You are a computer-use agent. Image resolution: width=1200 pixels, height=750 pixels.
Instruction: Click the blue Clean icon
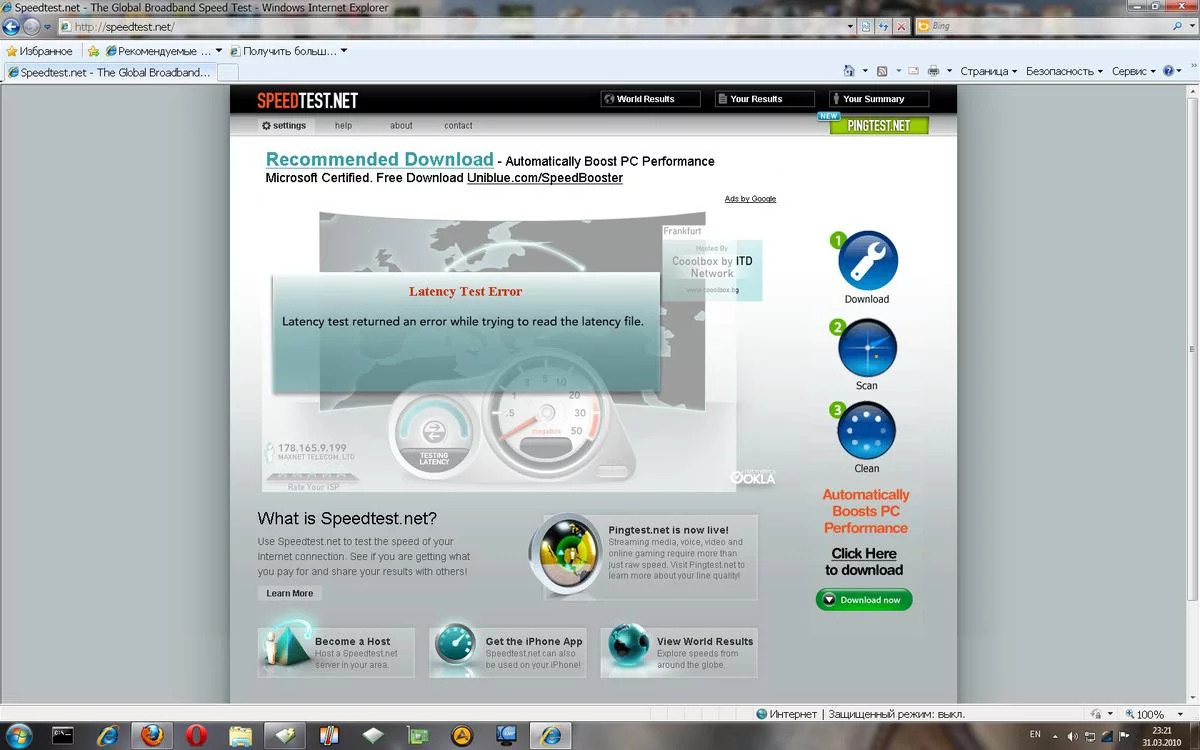(866, 431)
